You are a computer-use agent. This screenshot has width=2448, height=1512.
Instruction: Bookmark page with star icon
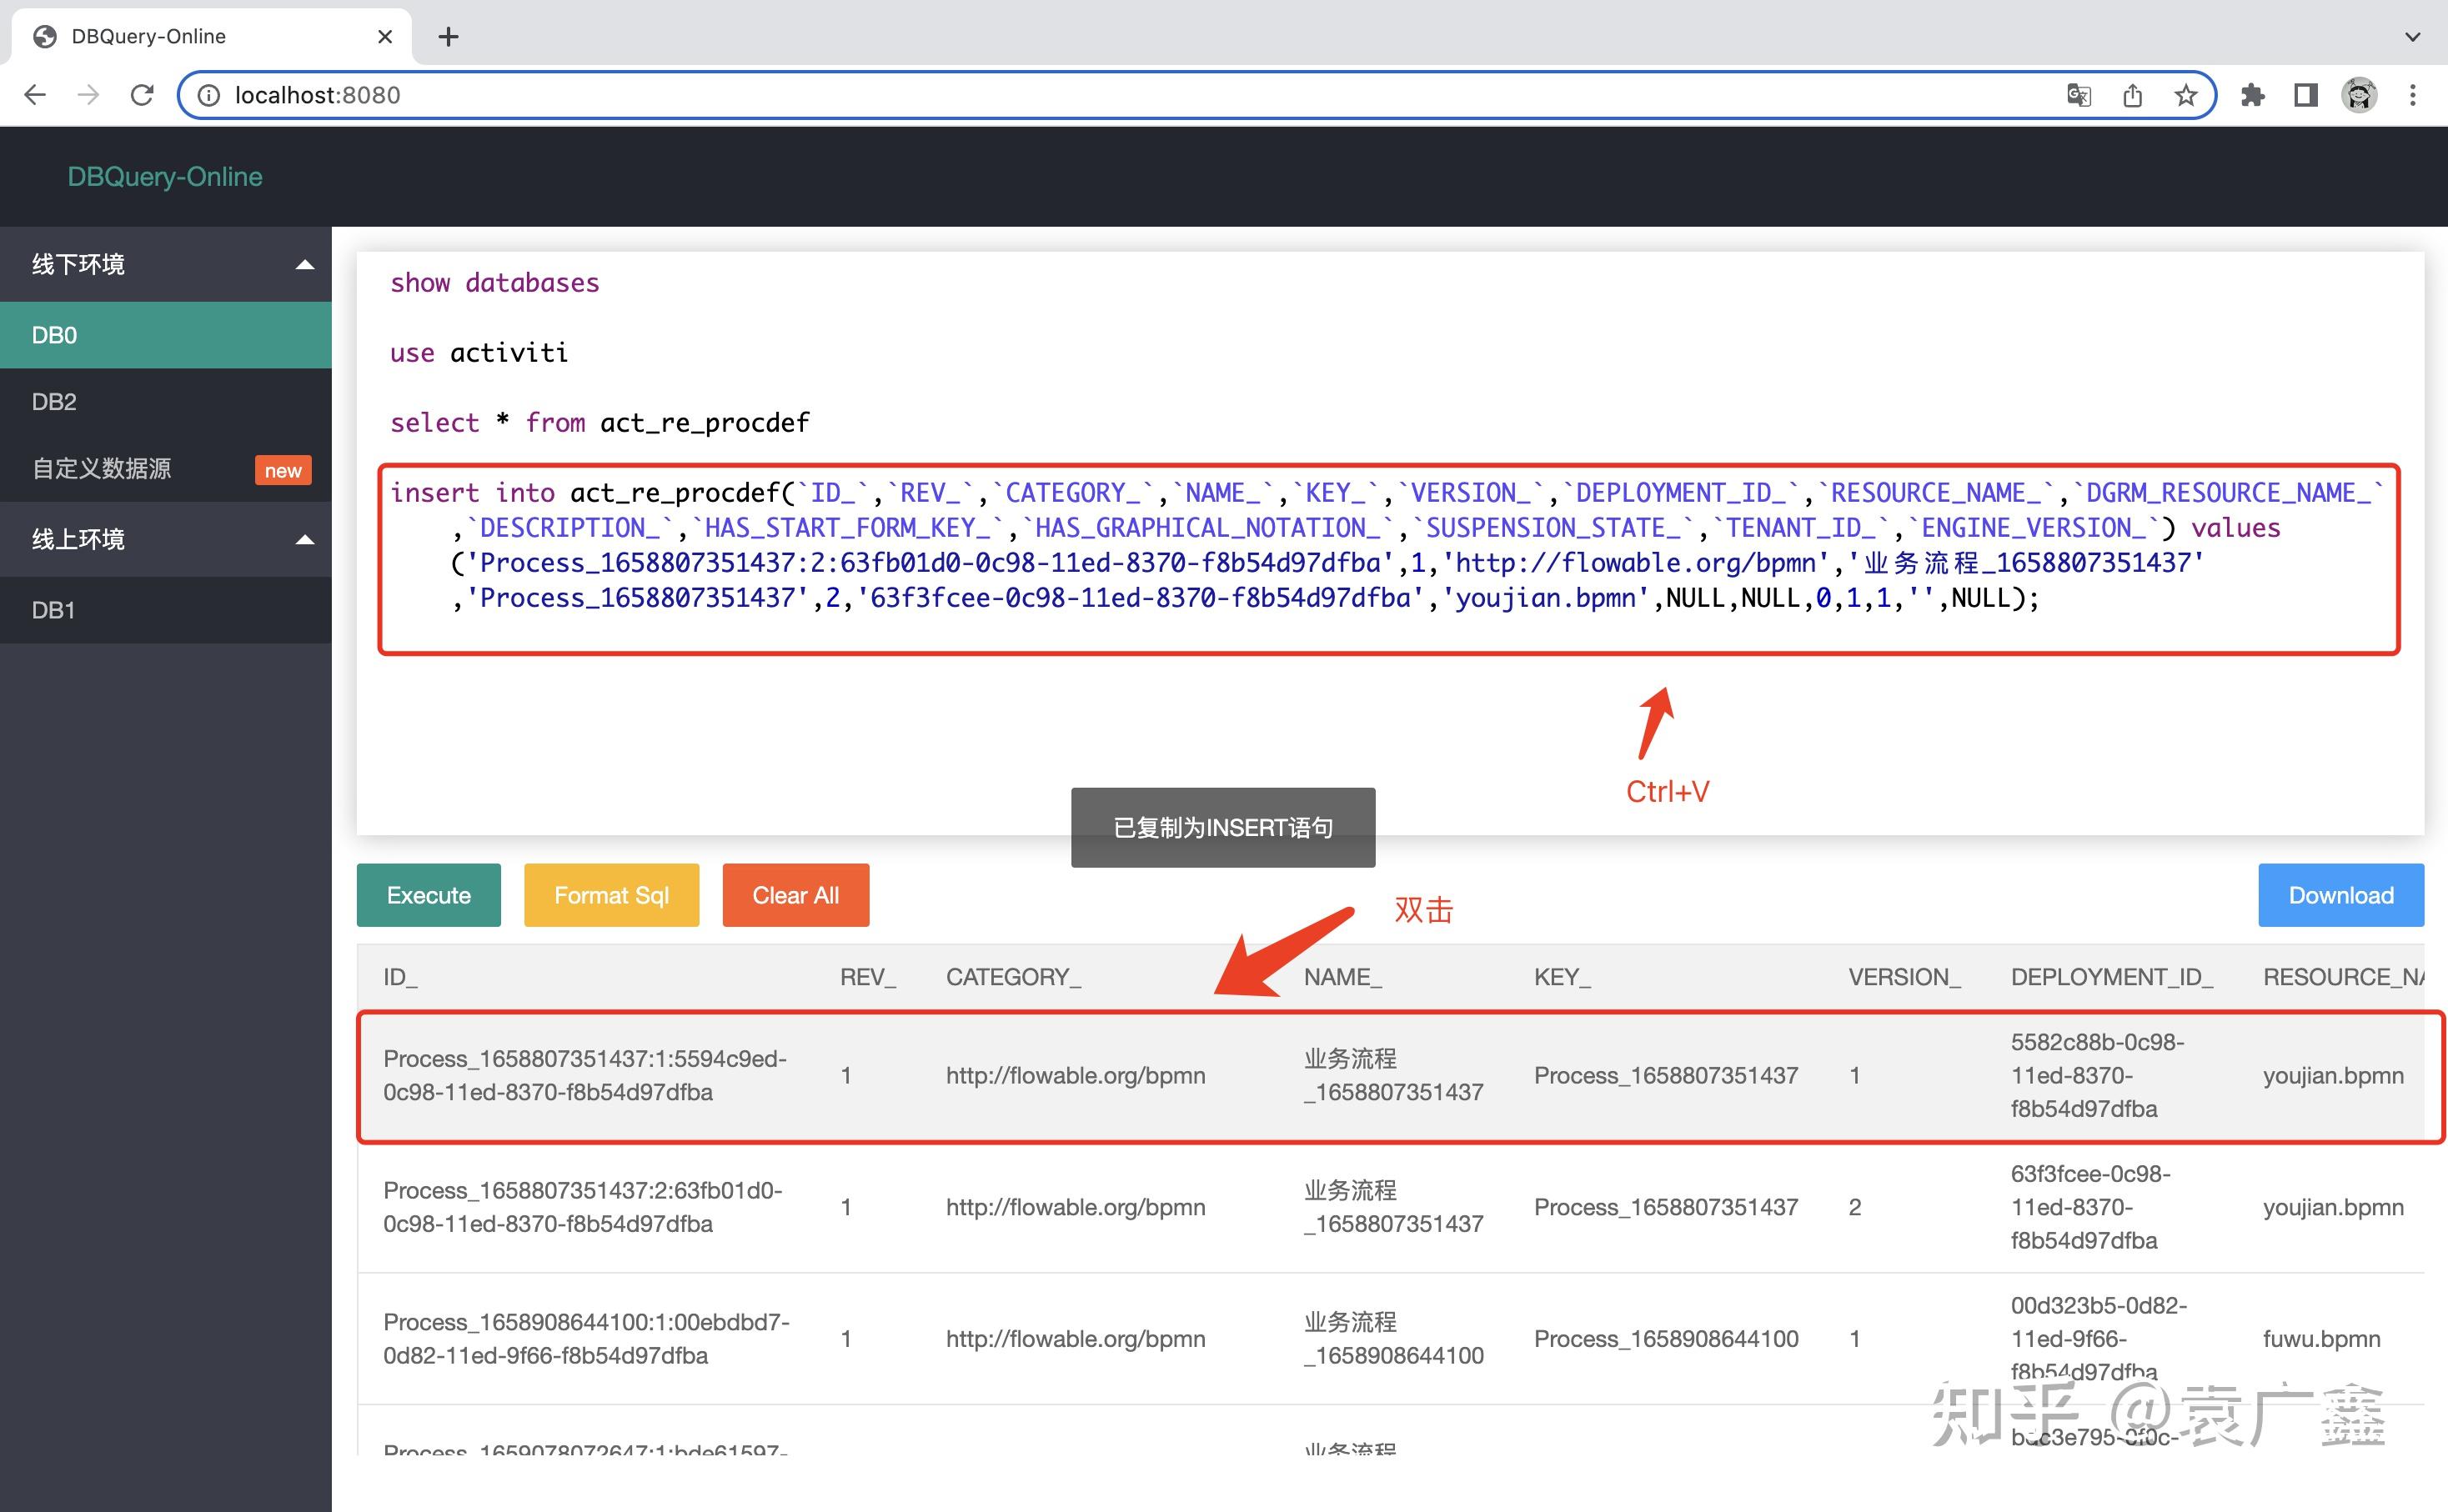click(2185, 95)
